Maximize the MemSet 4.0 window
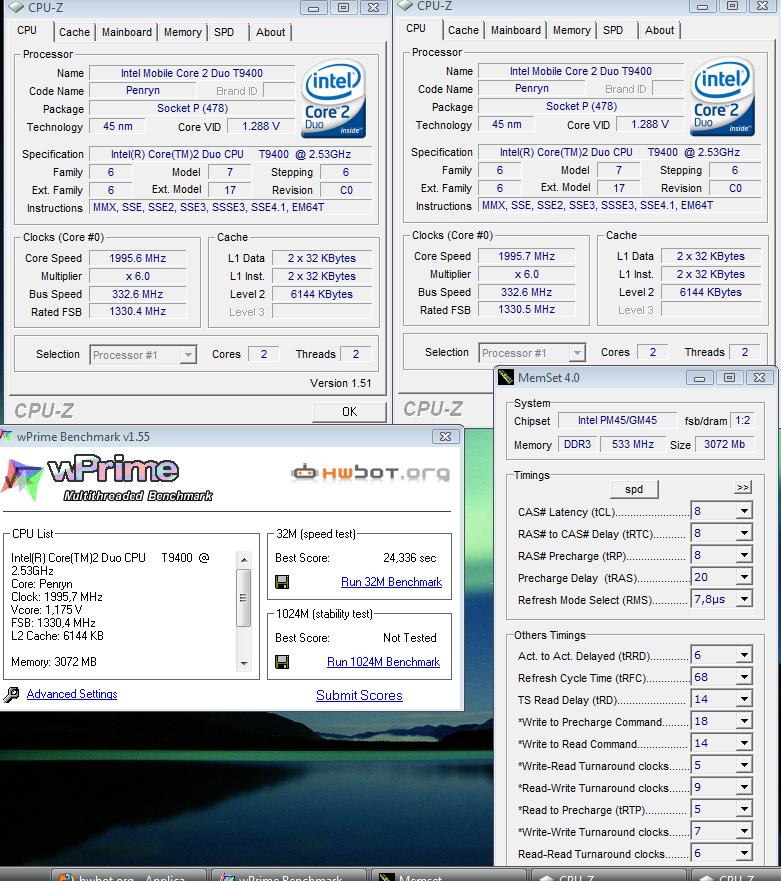 [x=729, y=378]
